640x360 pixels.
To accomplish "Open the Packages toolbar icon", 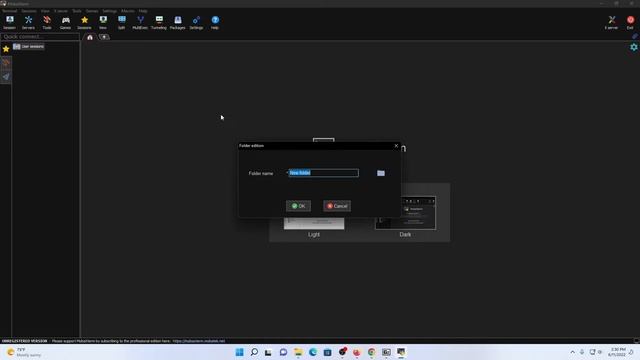I will click(x=178, y=22).
